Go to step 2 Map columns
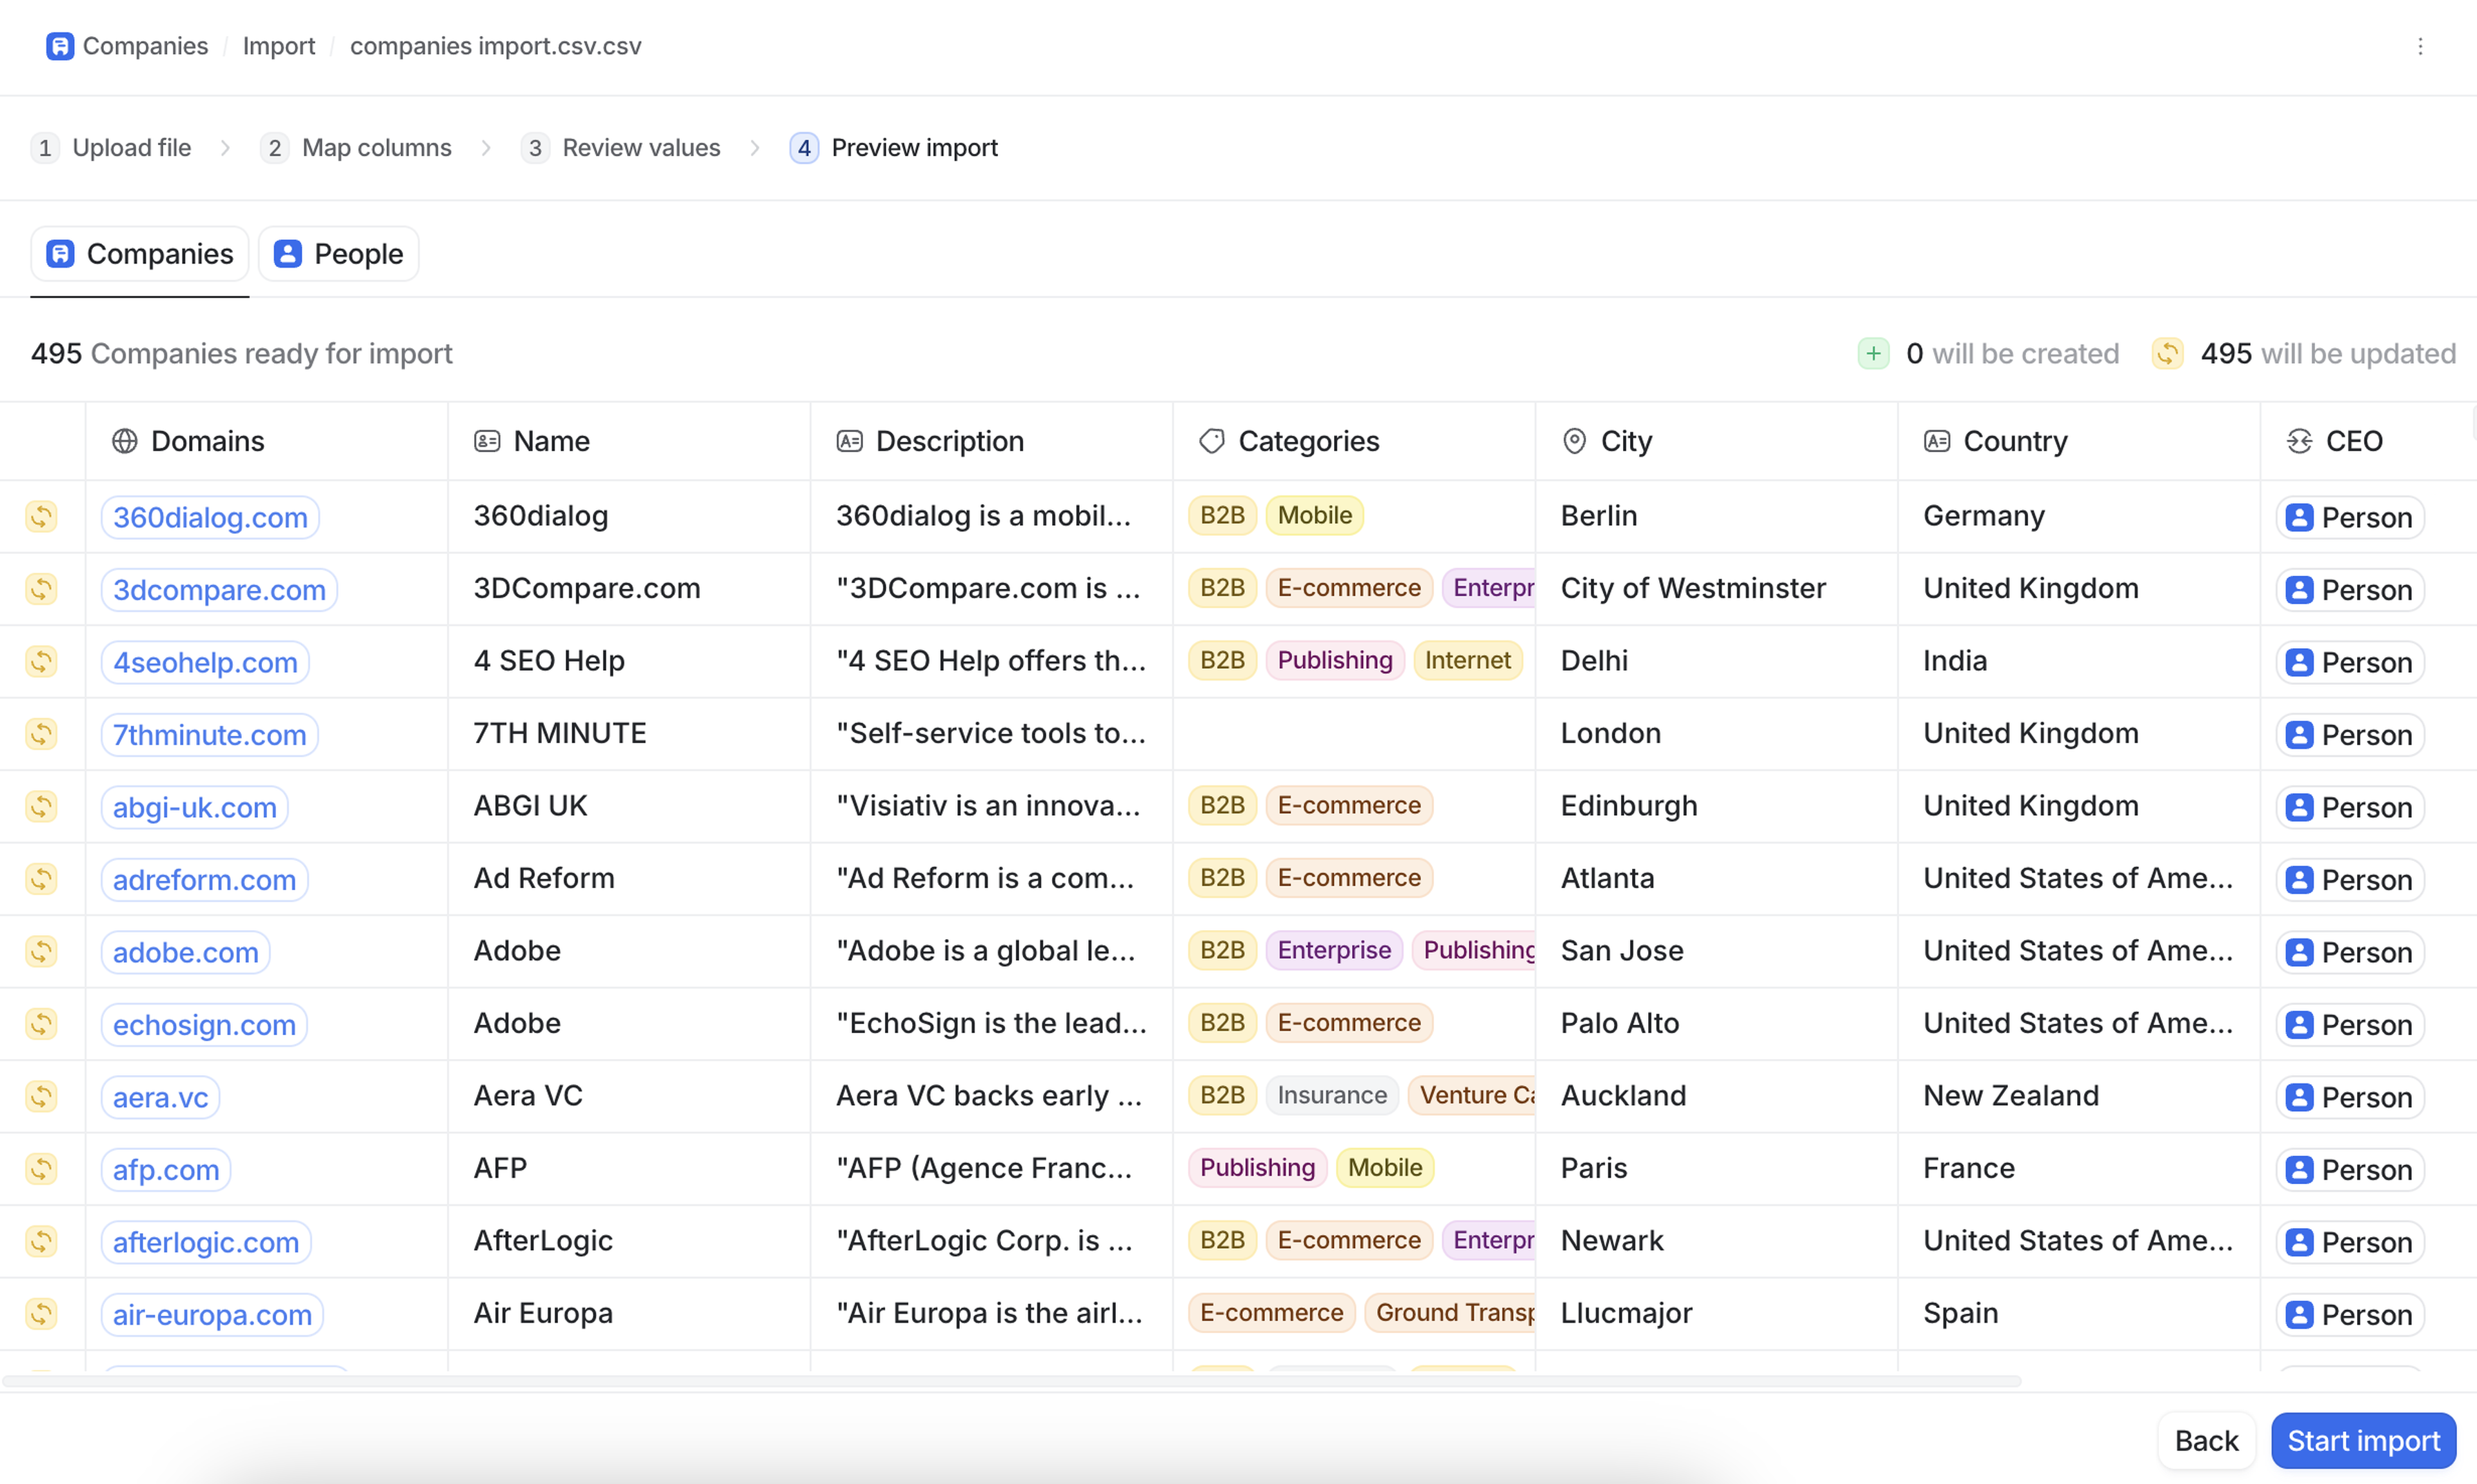Screen dimensions: 2477x1484 click(x=356, y=148)
